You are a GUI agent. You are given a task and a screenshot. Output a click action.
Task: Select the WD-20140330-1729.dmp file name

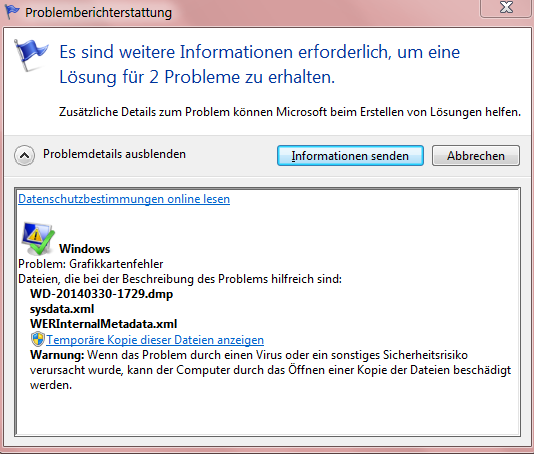pyautogui.click(x=101, y=294)
